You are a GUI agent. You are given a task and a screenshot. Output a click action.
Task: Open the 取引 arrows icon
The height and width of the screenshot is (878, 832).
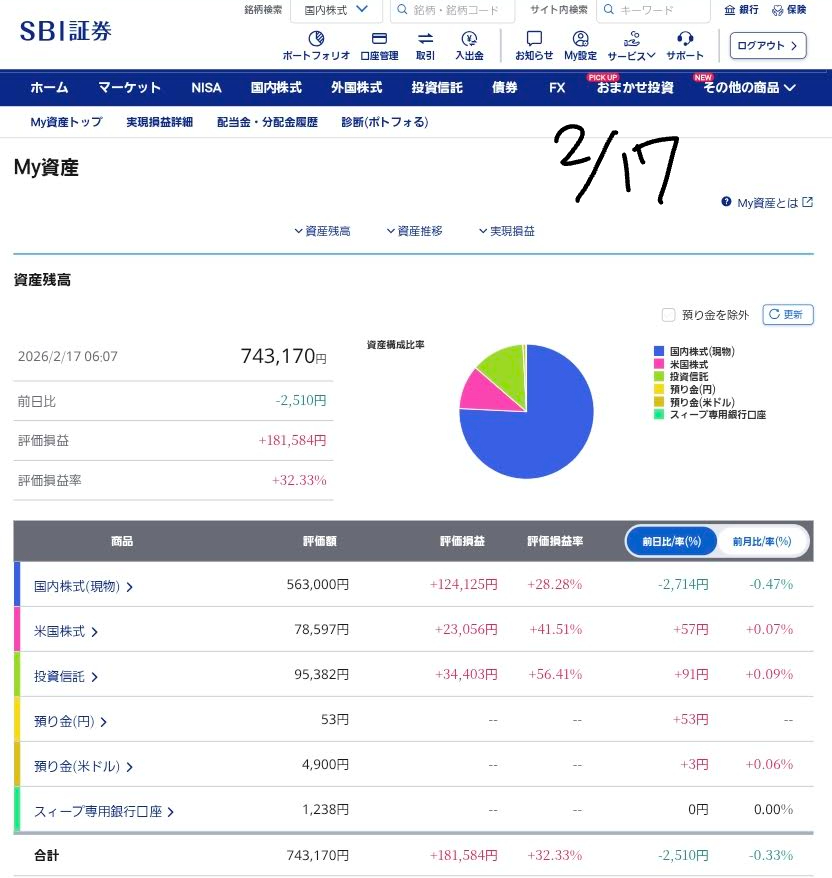point(425,39)
